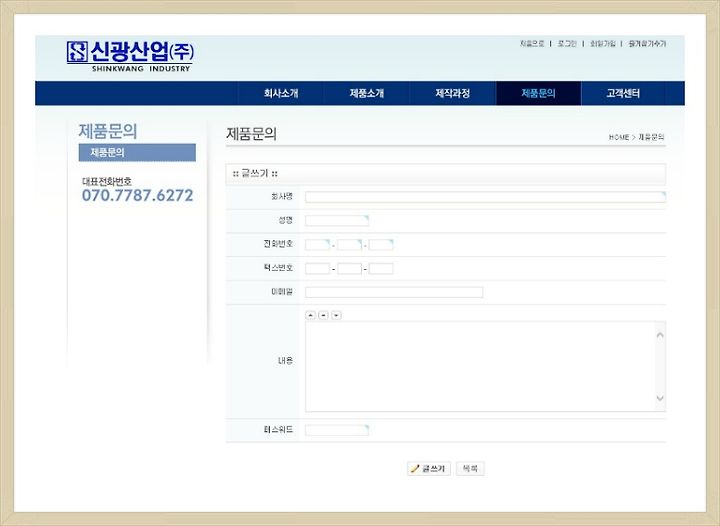Screen dimensions: 720x526
Task: Click the ':: 글쓰기 ::' section header
Action: pos(445,173)
